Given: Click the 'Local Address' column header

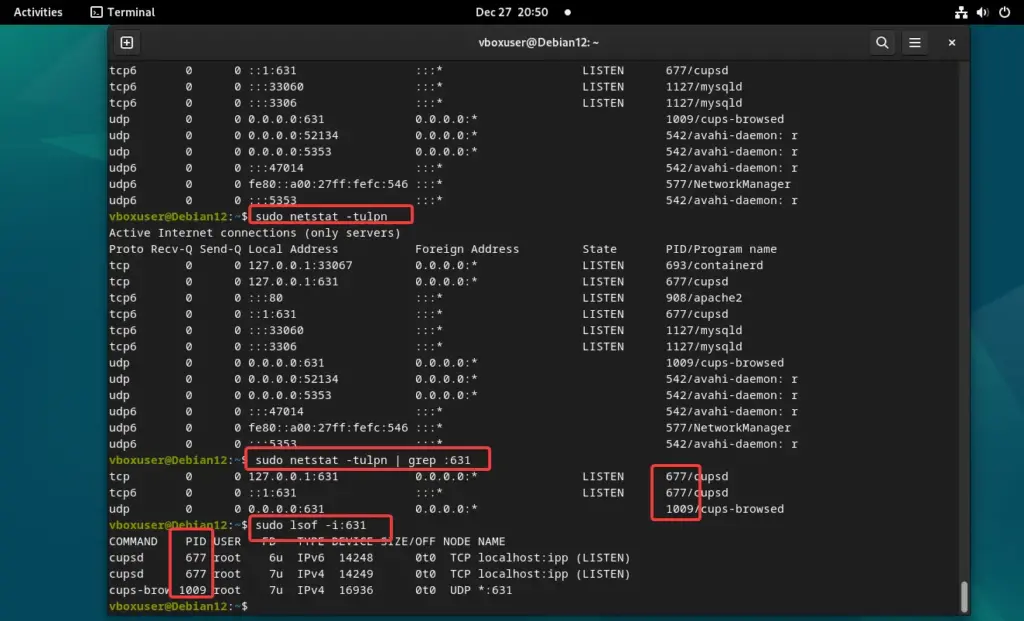Looking at the screenshot, I should (x=293, y=249).
